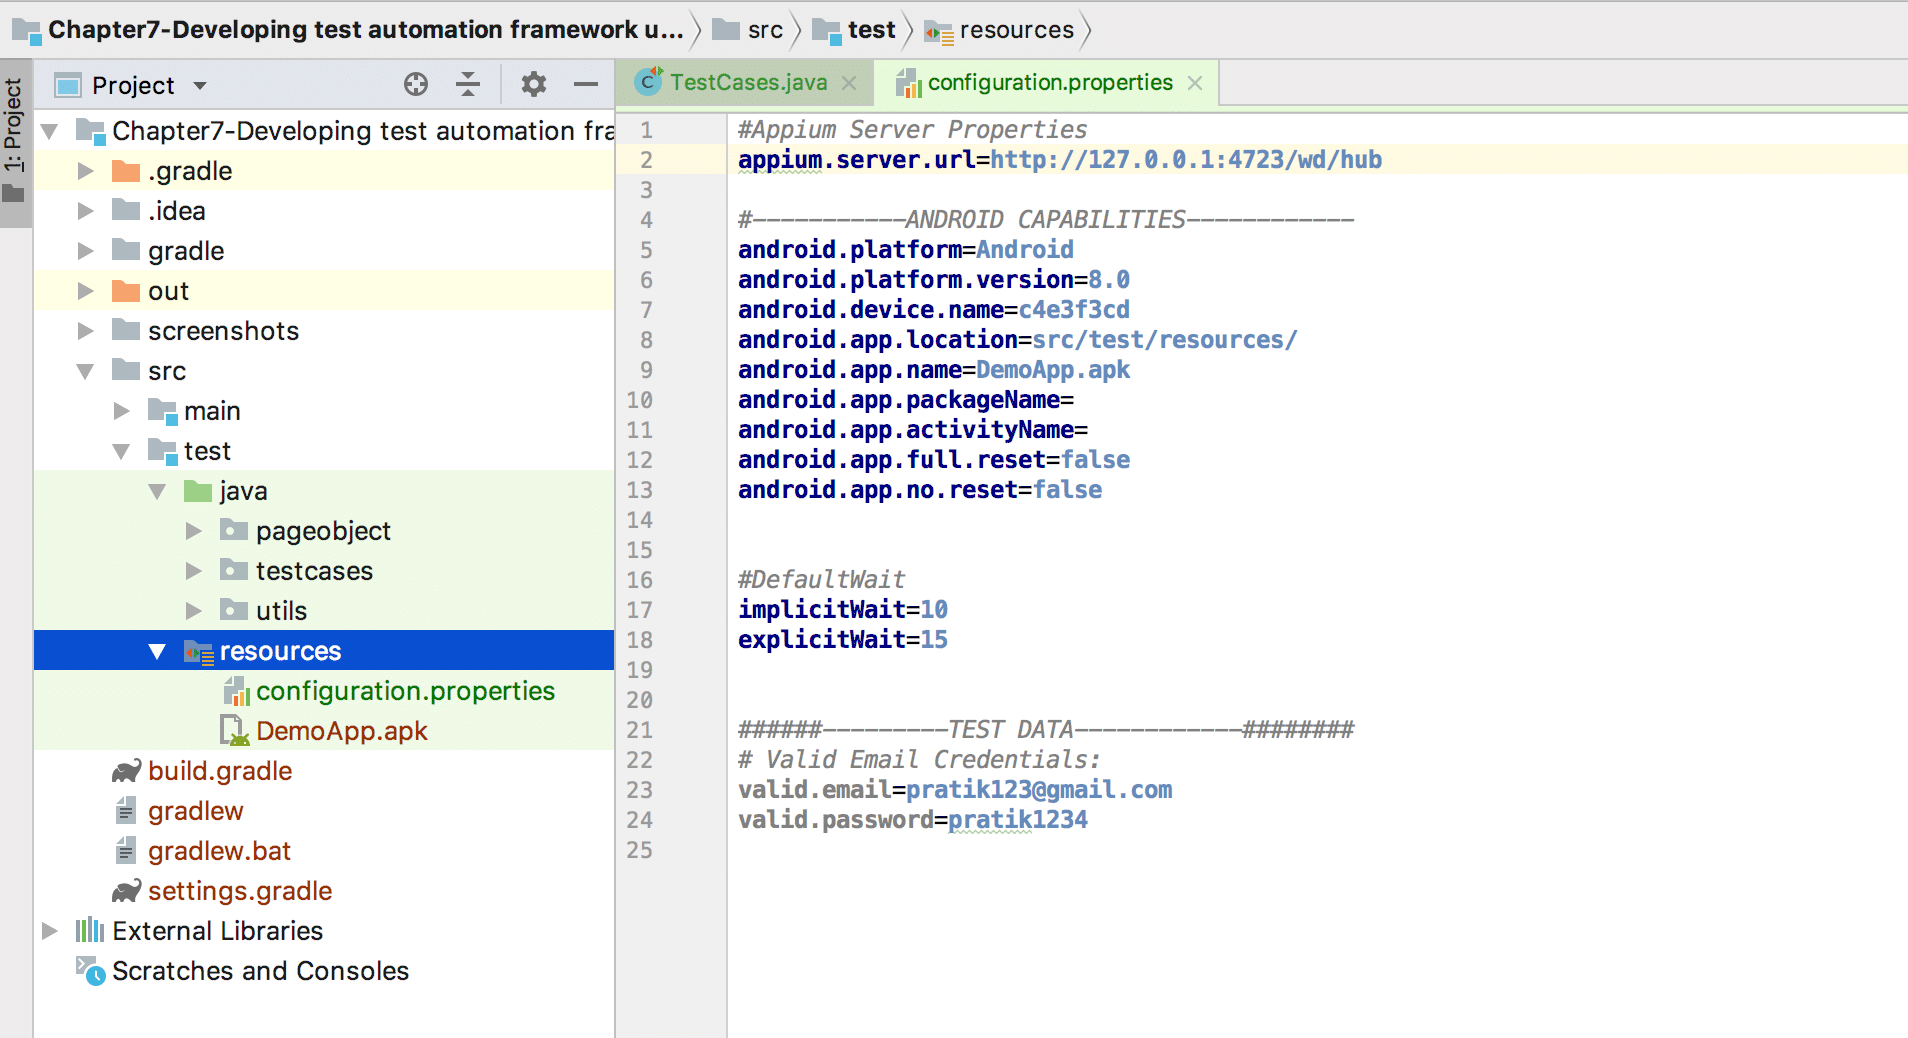Select the testcases package icon

[x=234, y=570]
